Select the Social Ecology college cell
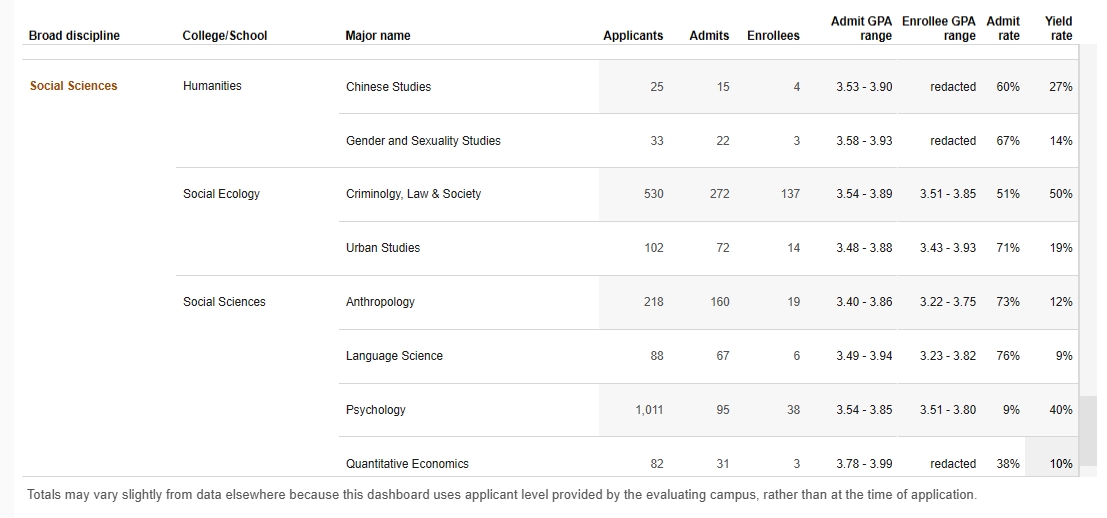Viewport: 1107px width, 518px height. (221, 194)
